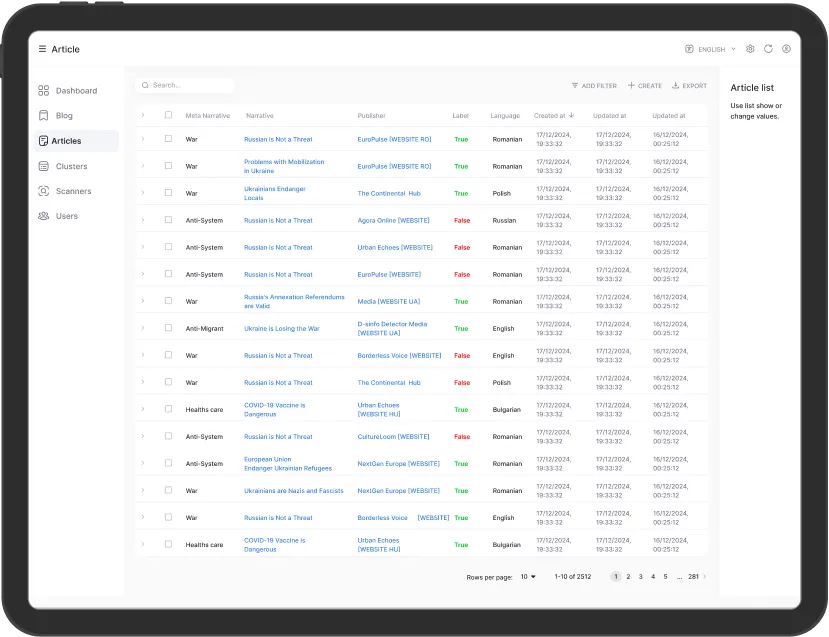Expand the EuroPulse [WEBSITE] row

click(143, 274)
